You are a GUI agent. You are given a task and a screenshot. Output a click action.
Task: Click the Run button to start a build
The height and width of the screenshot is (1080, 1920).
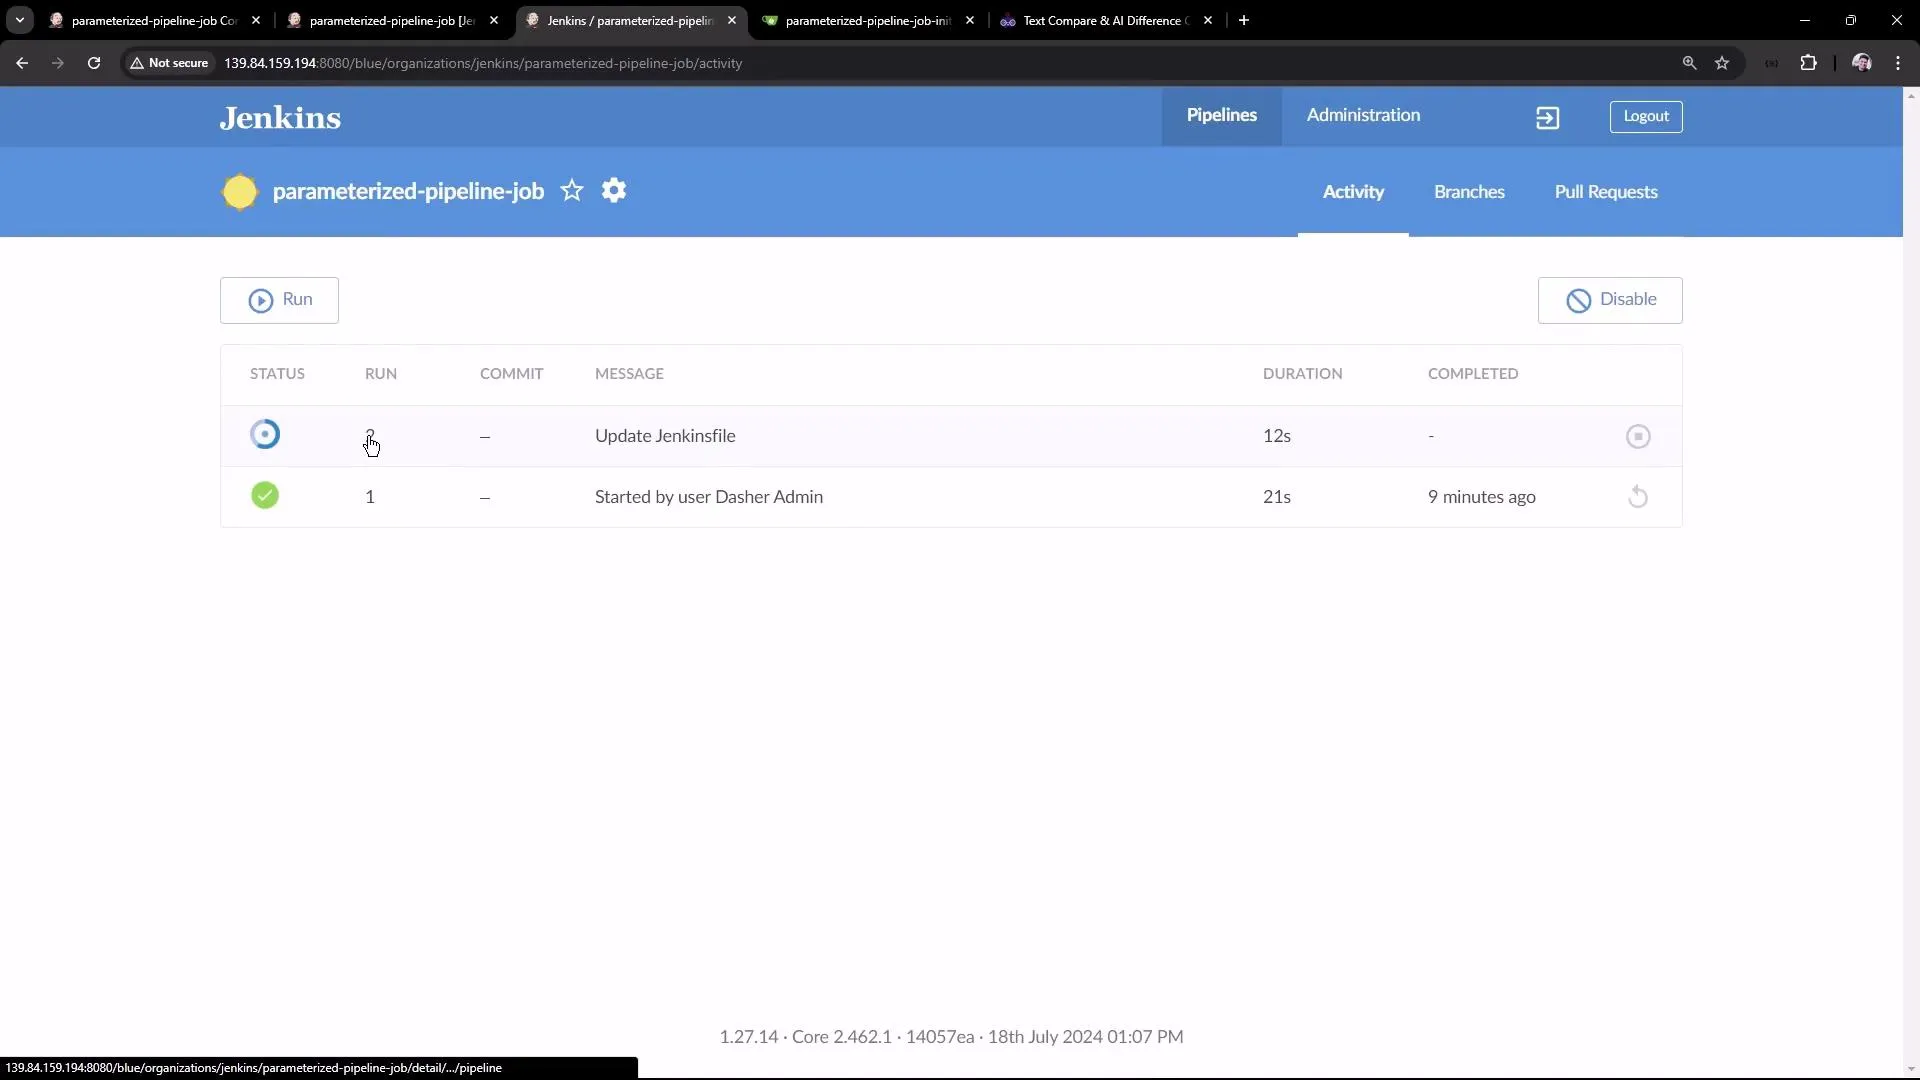[279, 300]
